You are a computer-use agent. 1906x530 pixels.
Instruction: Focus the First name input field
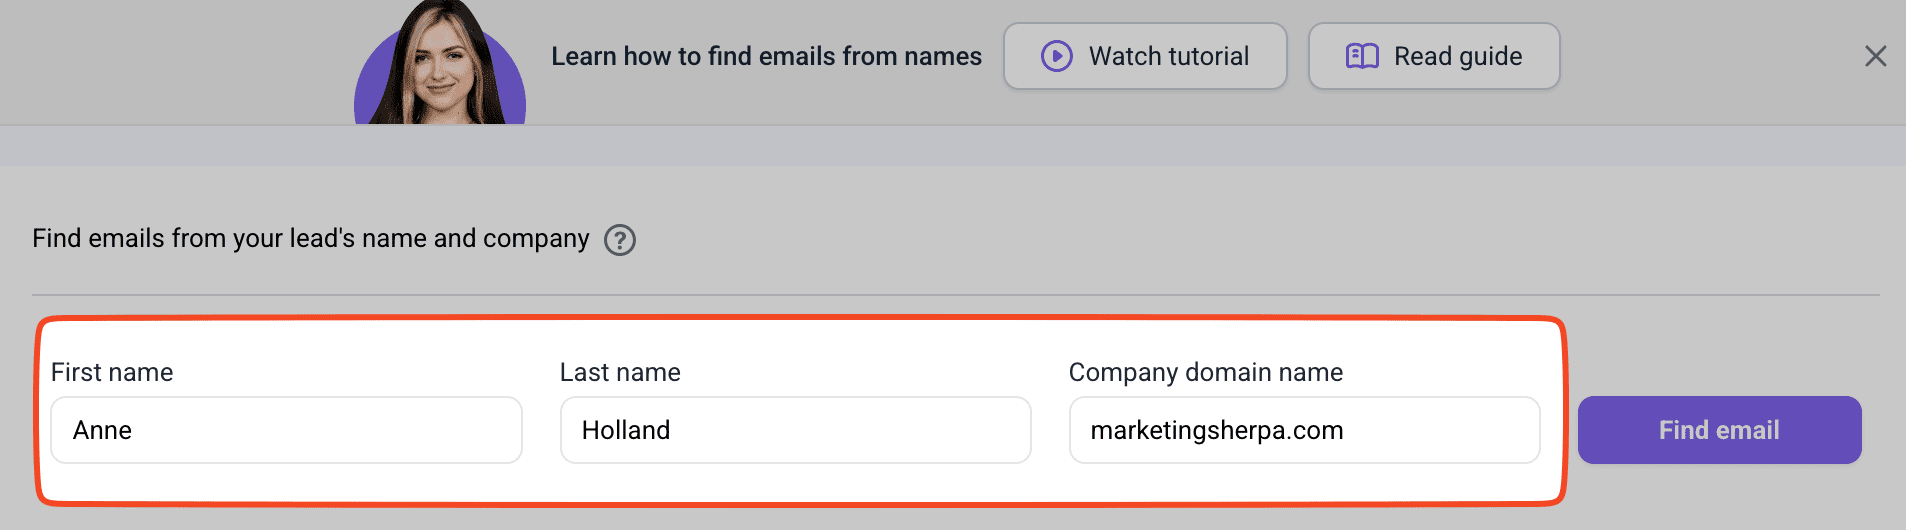tap(286, 430)
